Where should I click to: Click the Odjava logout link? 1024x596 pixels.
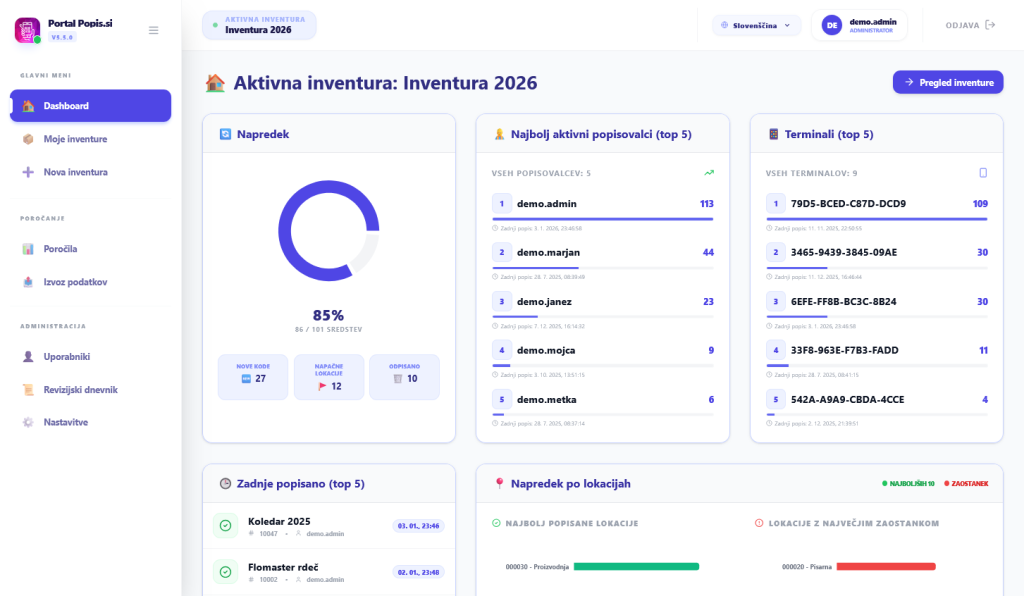[x=970, y=25]
